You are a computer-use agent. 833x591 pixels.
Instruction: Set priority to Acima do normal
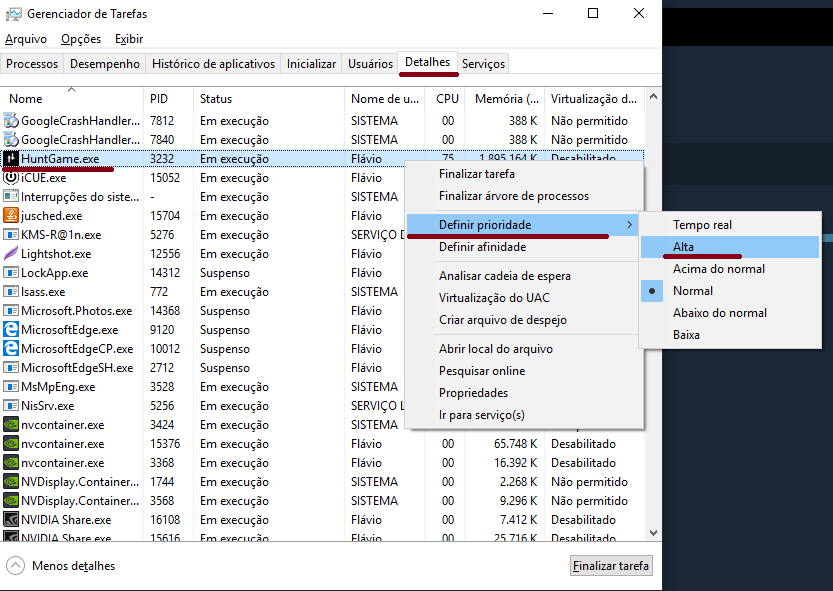[x=730, y=268]
